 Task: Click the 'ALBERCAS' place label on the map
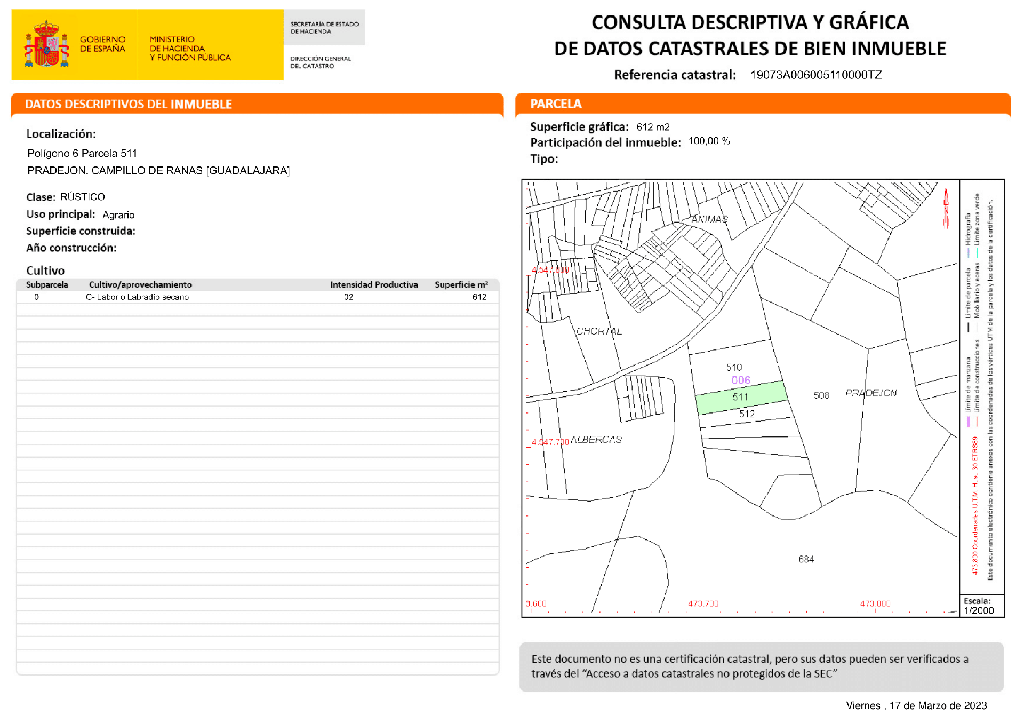point(597,440)
